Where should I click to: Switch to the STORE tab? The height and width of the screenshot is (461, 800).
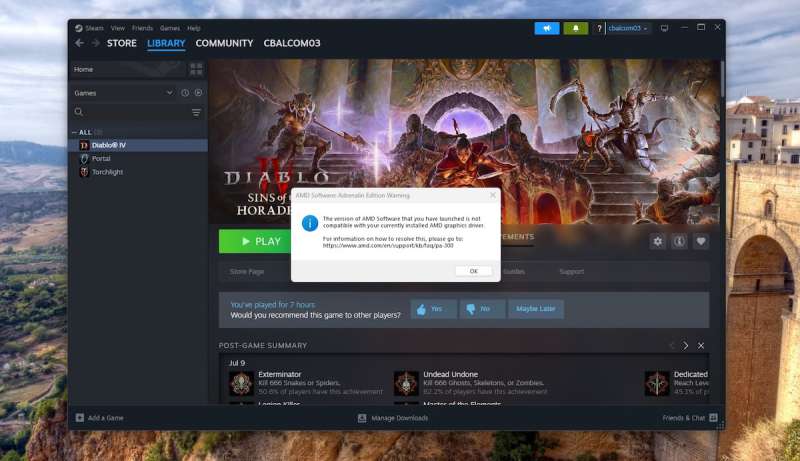(x=121, y=43)
